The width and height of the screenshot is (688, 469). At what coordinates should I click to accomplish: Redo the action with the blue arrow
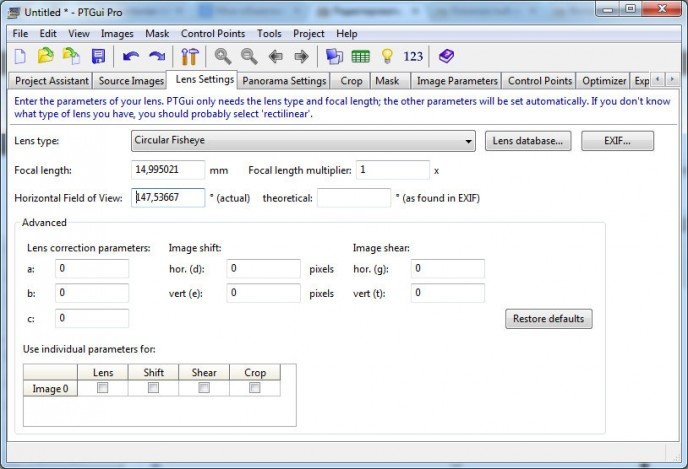coord(157,56)
